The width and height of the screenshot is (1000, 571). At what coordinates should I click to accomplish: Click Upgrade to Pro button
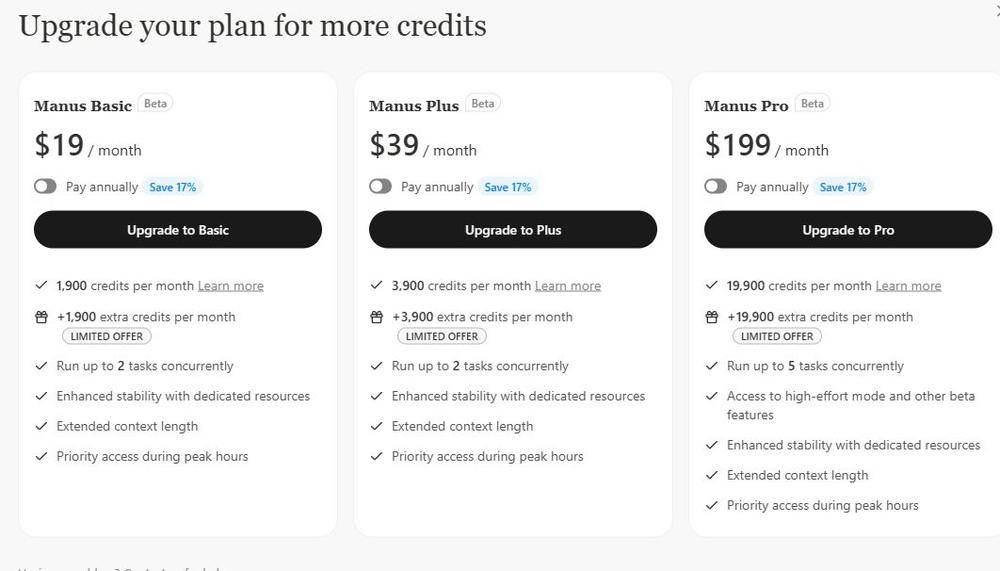coord(848,230)
